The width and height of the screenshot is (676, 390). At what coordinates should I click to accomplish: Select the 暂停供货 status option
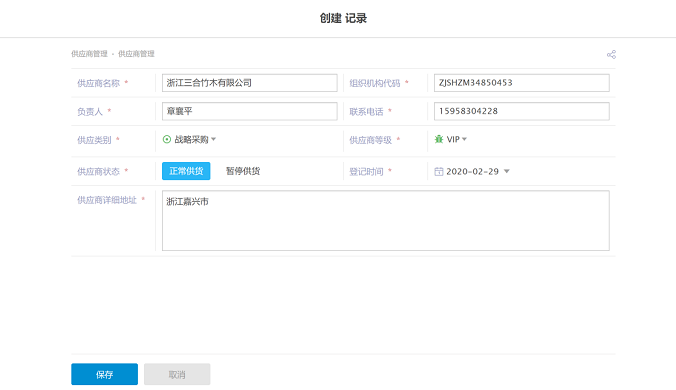click(243, 171)
